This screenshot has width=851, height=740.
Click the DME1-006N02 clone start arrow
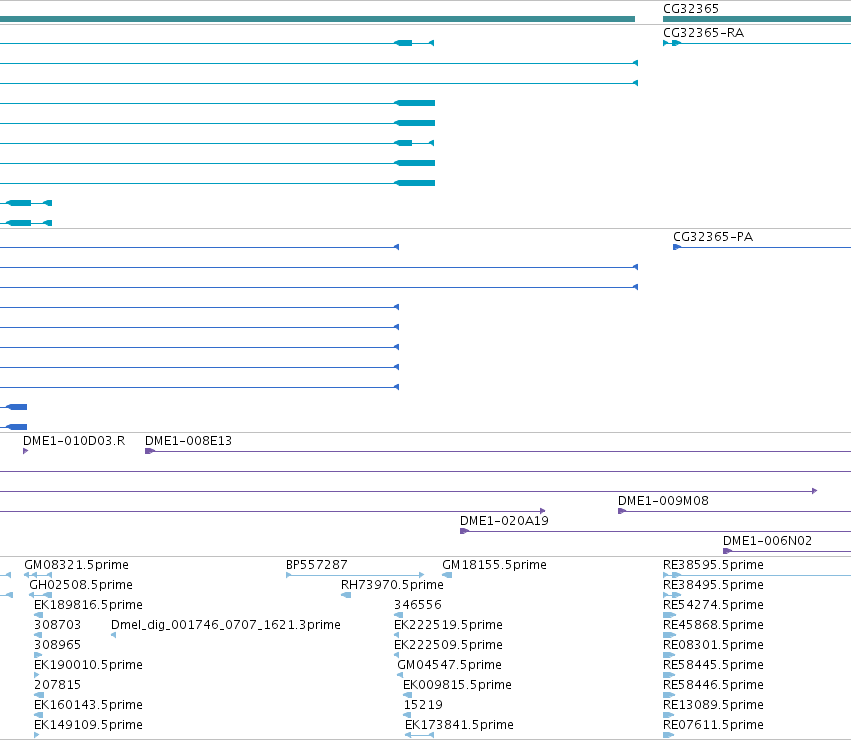click(x=727, y=551)
